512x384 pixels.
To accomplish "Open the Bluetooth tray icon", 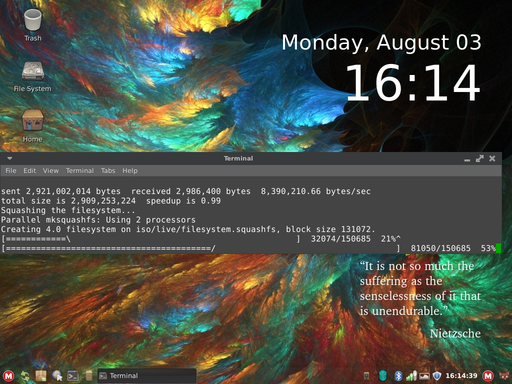I will (x=398, y=376).
